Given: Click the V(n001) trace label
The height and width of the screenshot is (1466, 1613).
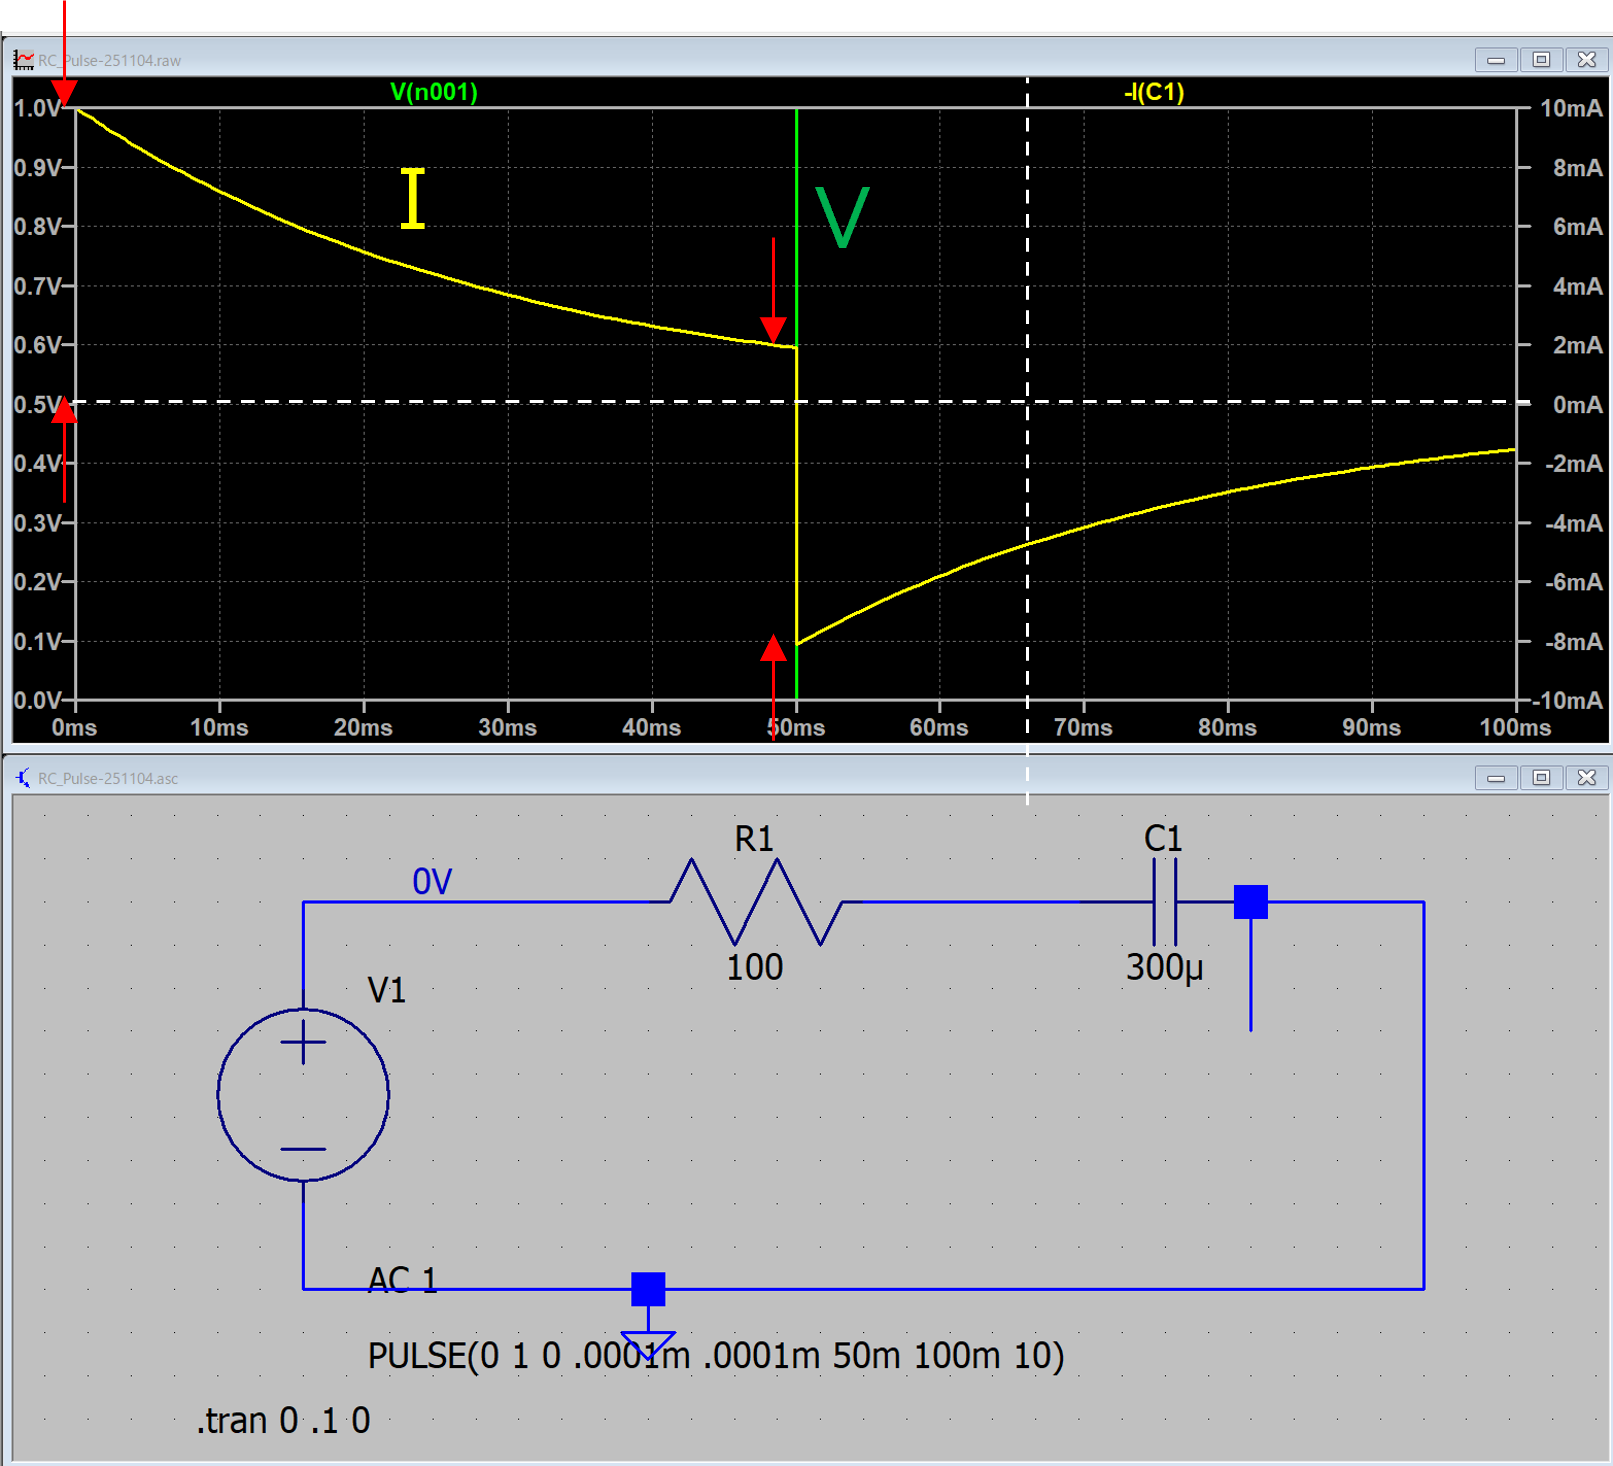Looking at the screenshot, I should click(433, 92).
